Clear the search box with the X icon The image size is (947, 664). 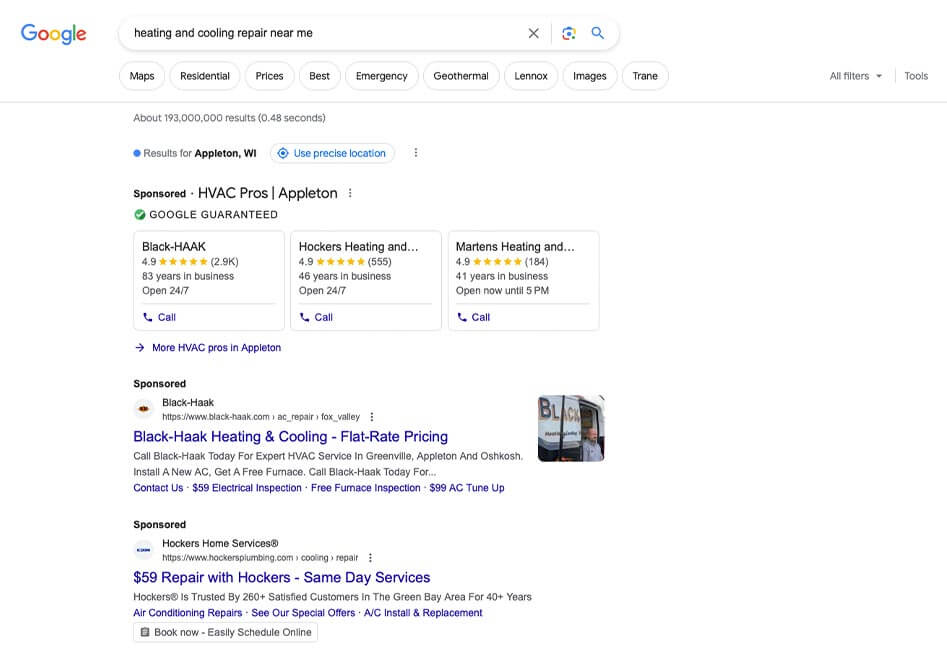(x=533, y=33)
